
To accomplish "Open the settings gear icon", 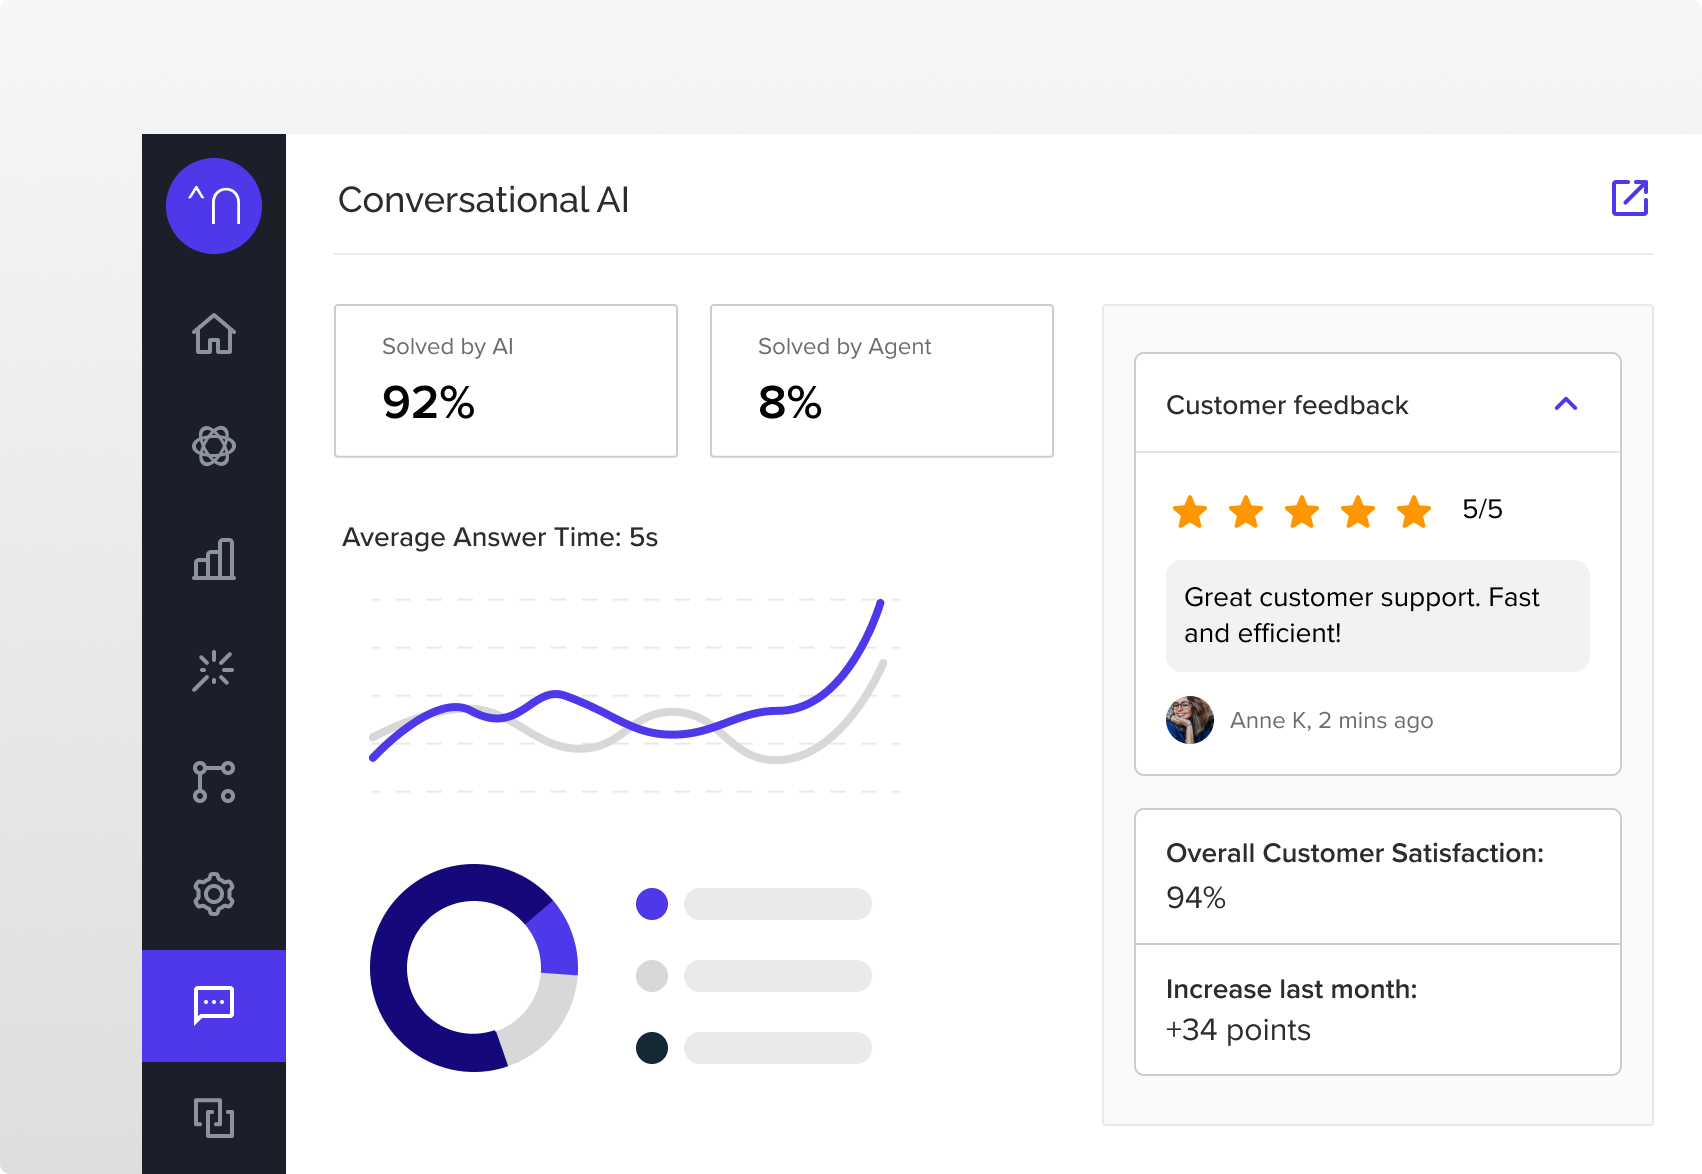I will (x=214, y=894).
